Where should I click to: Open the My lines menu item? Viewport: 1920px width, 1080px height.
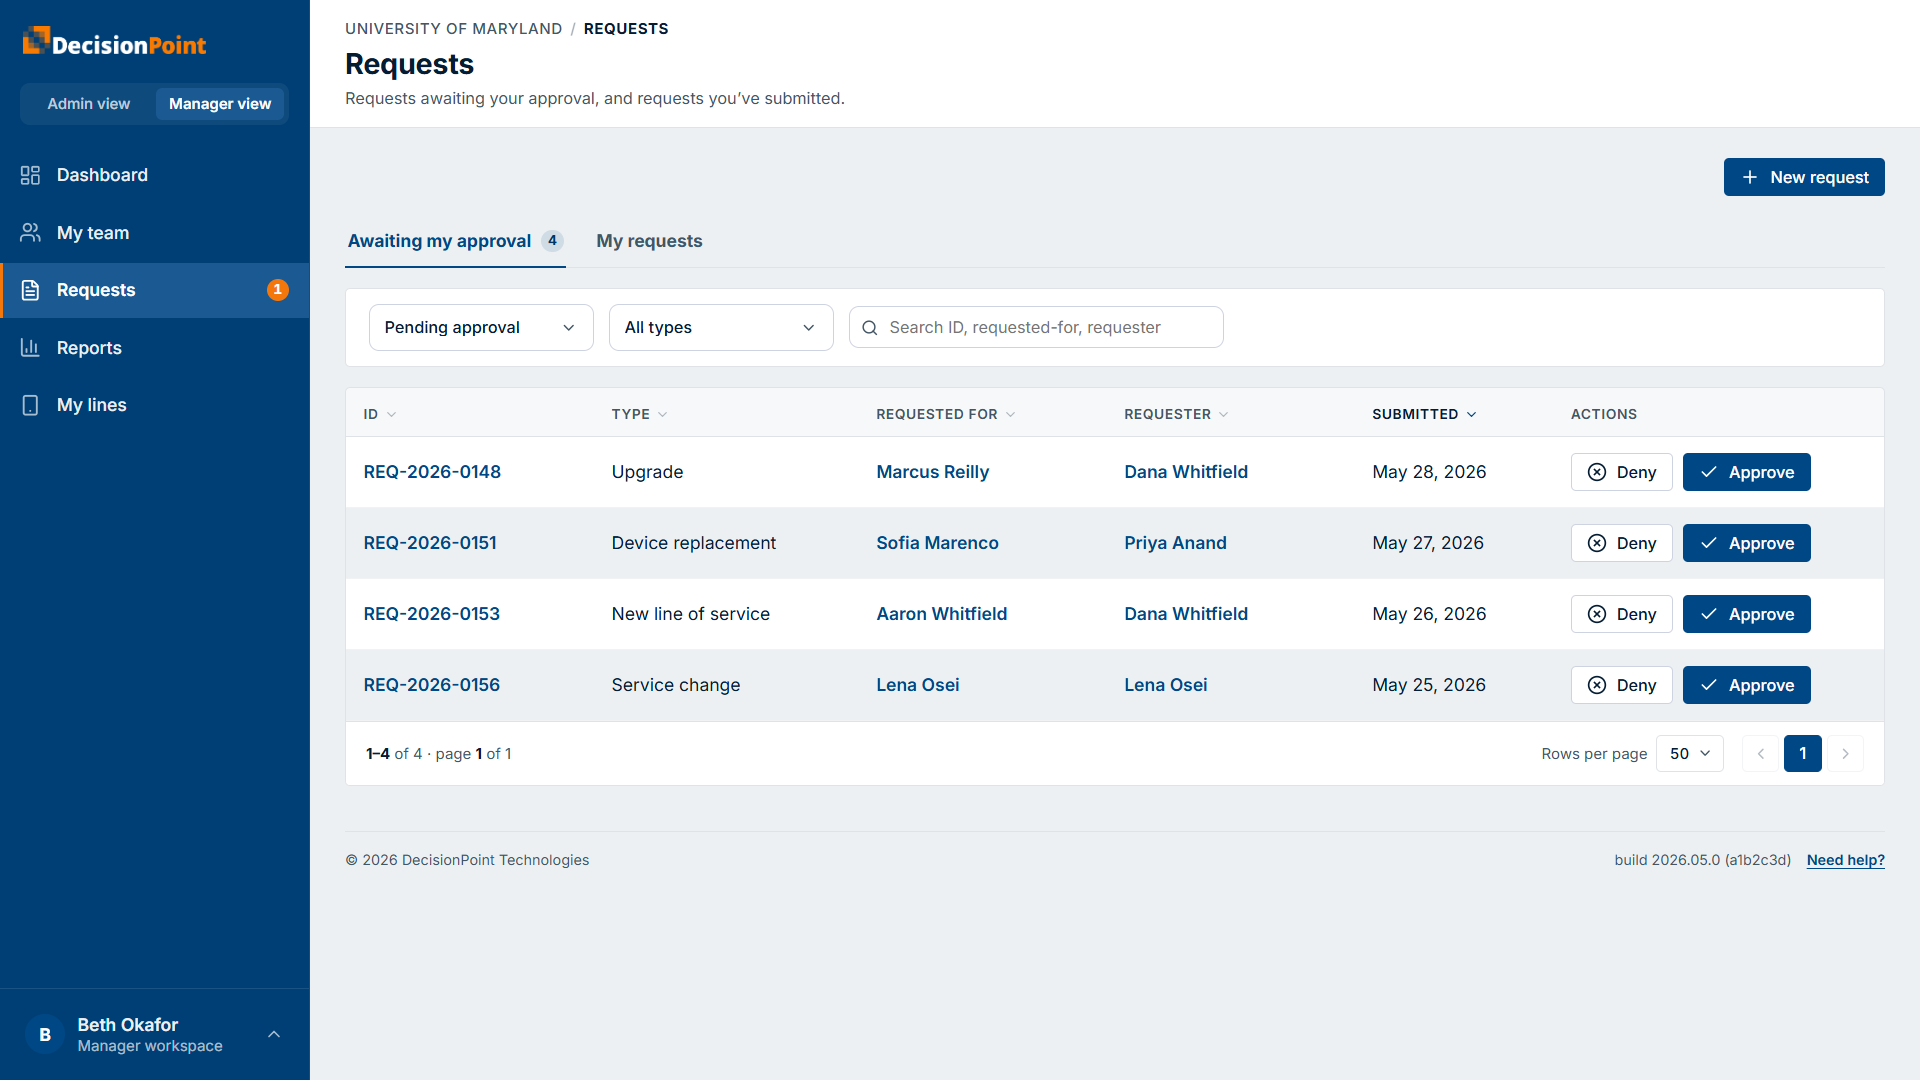pyautogui.click(x=155, y=405)
